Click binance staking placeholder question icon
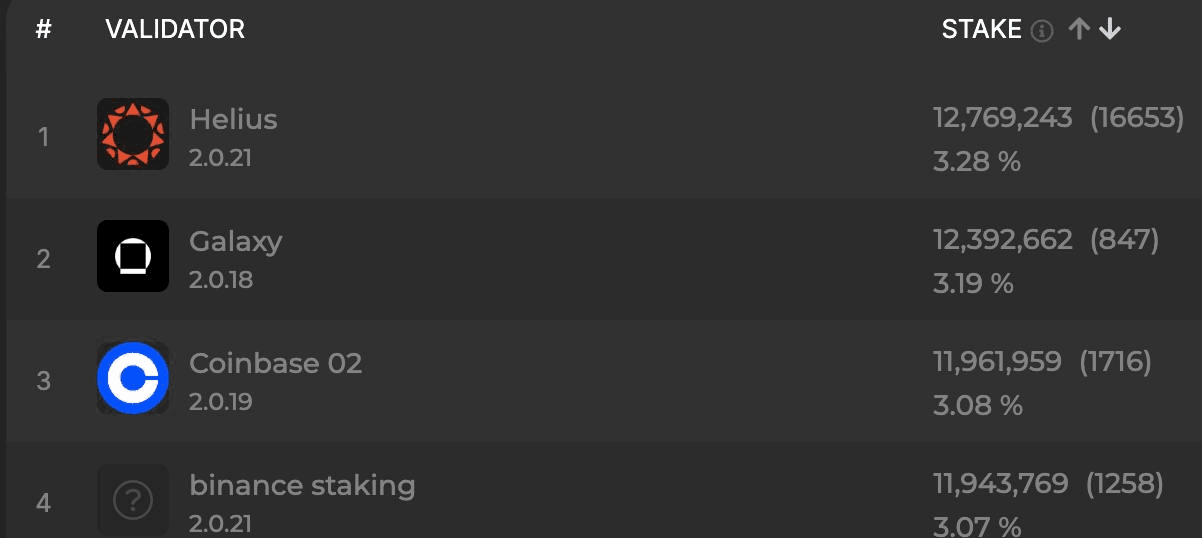 pos(133,500)
